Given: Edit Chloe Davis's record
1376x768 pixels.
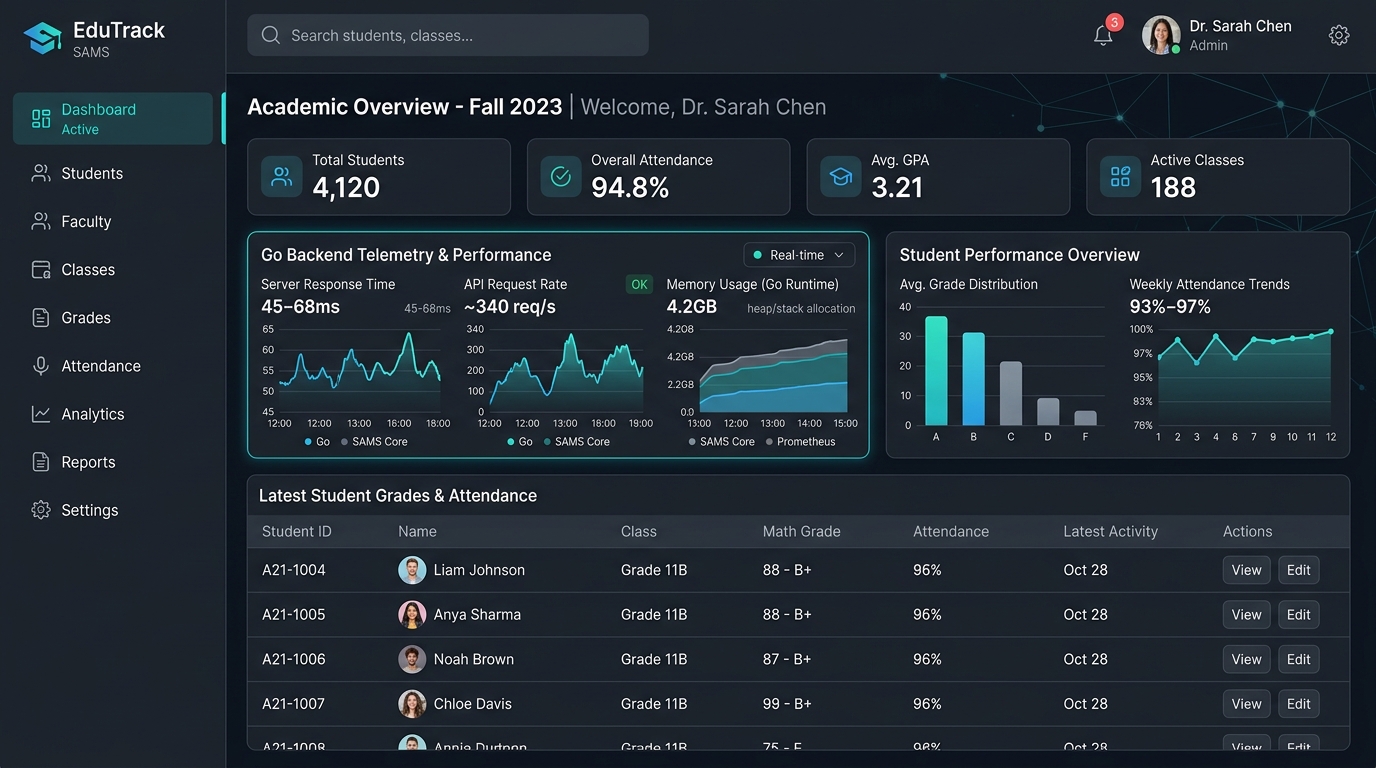Looking at the screenshot, I should [x=1298, y=703].
